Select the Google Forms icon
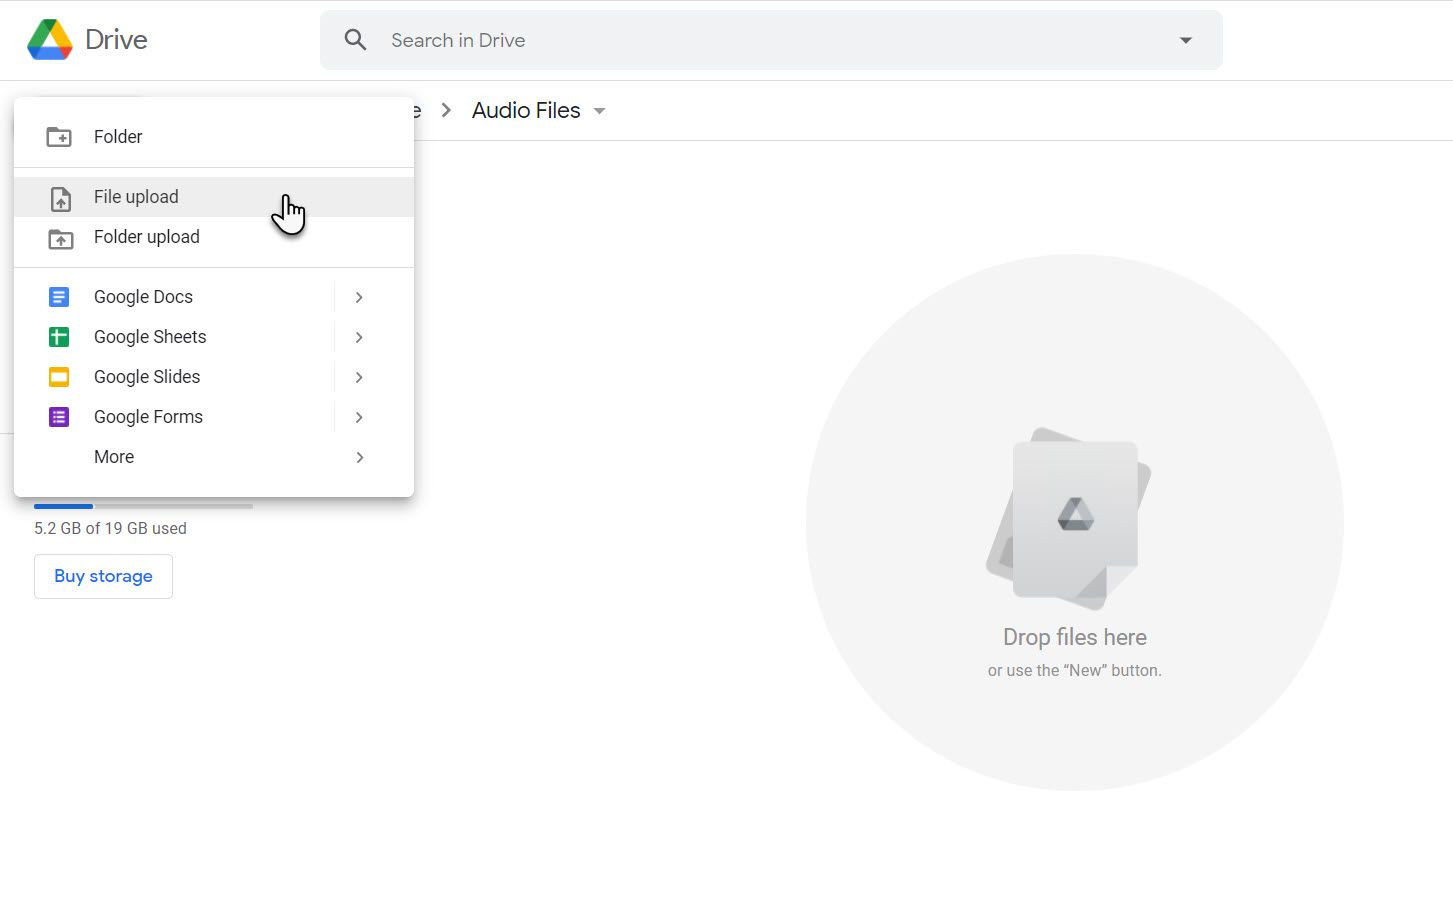The width and height of the screenshot is (1453, 902). click(x=58, y=416)
